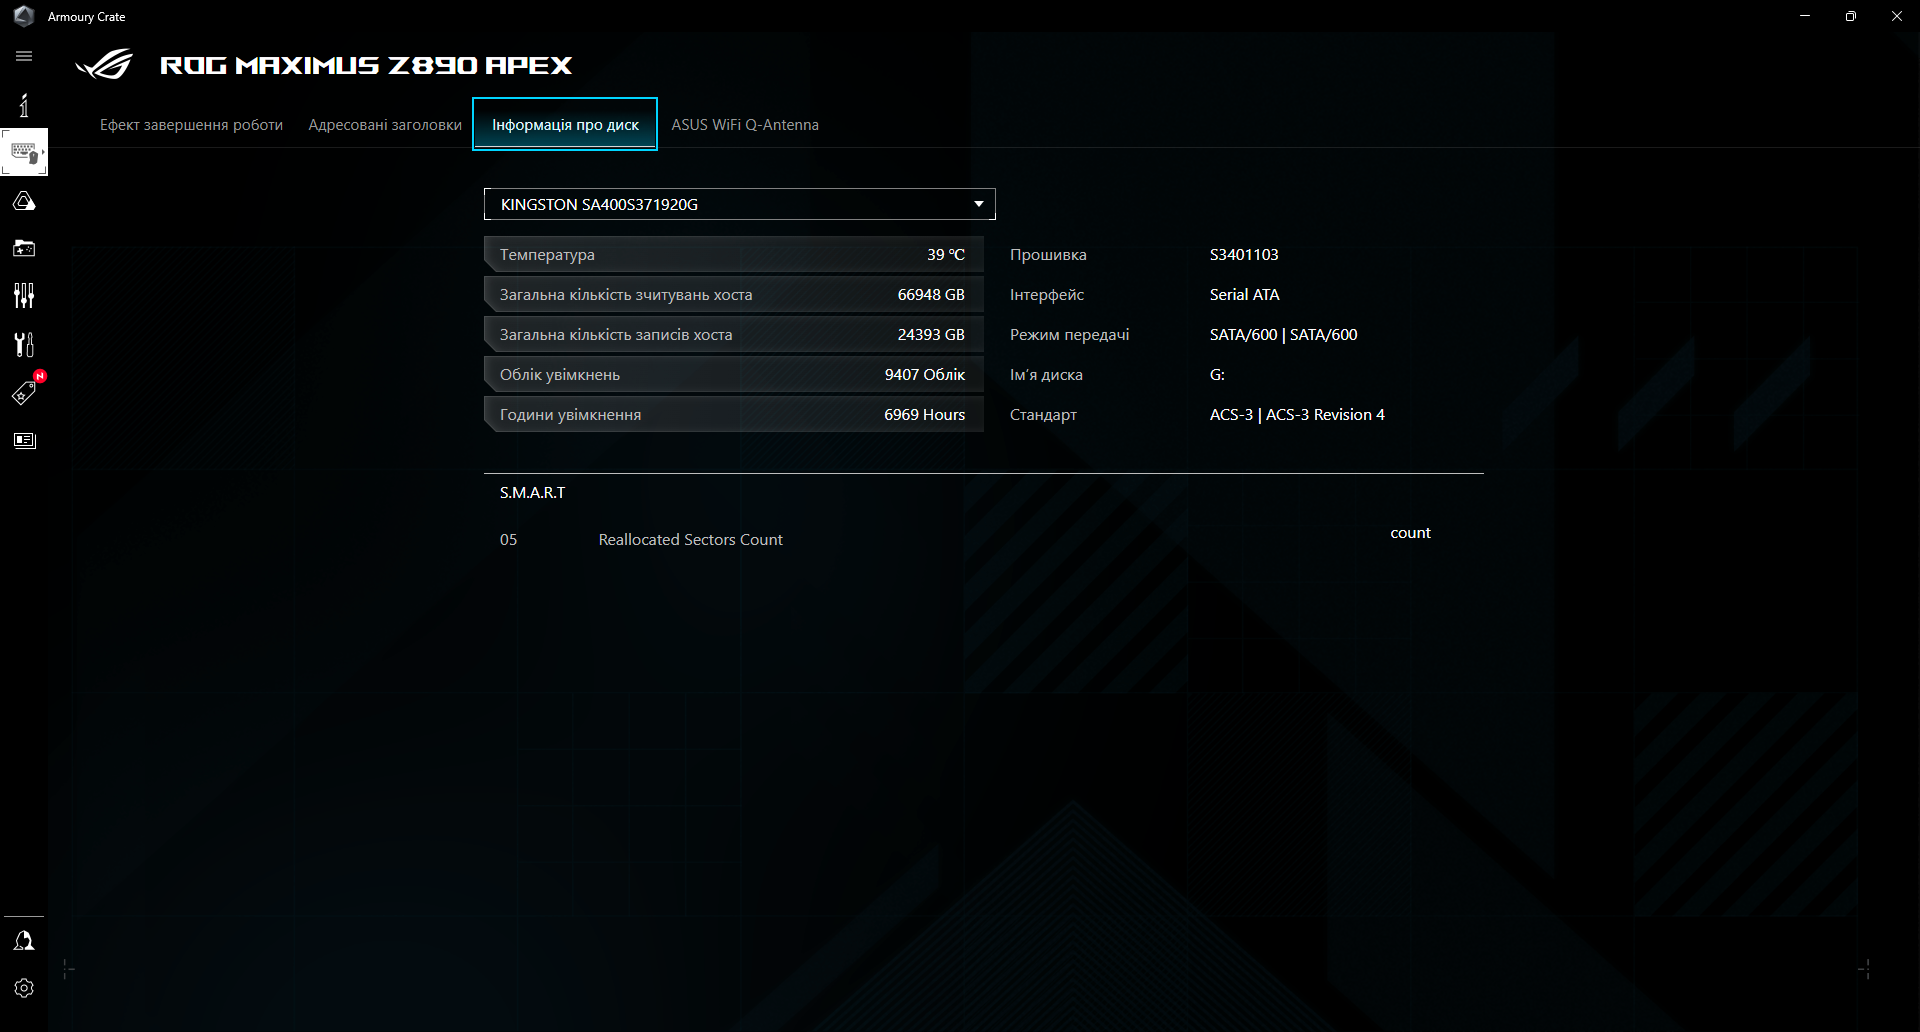The height and width of the screenshot is (1032, 1920).
Task: Click the Температура row label
Action: click(x=547, y=255)
